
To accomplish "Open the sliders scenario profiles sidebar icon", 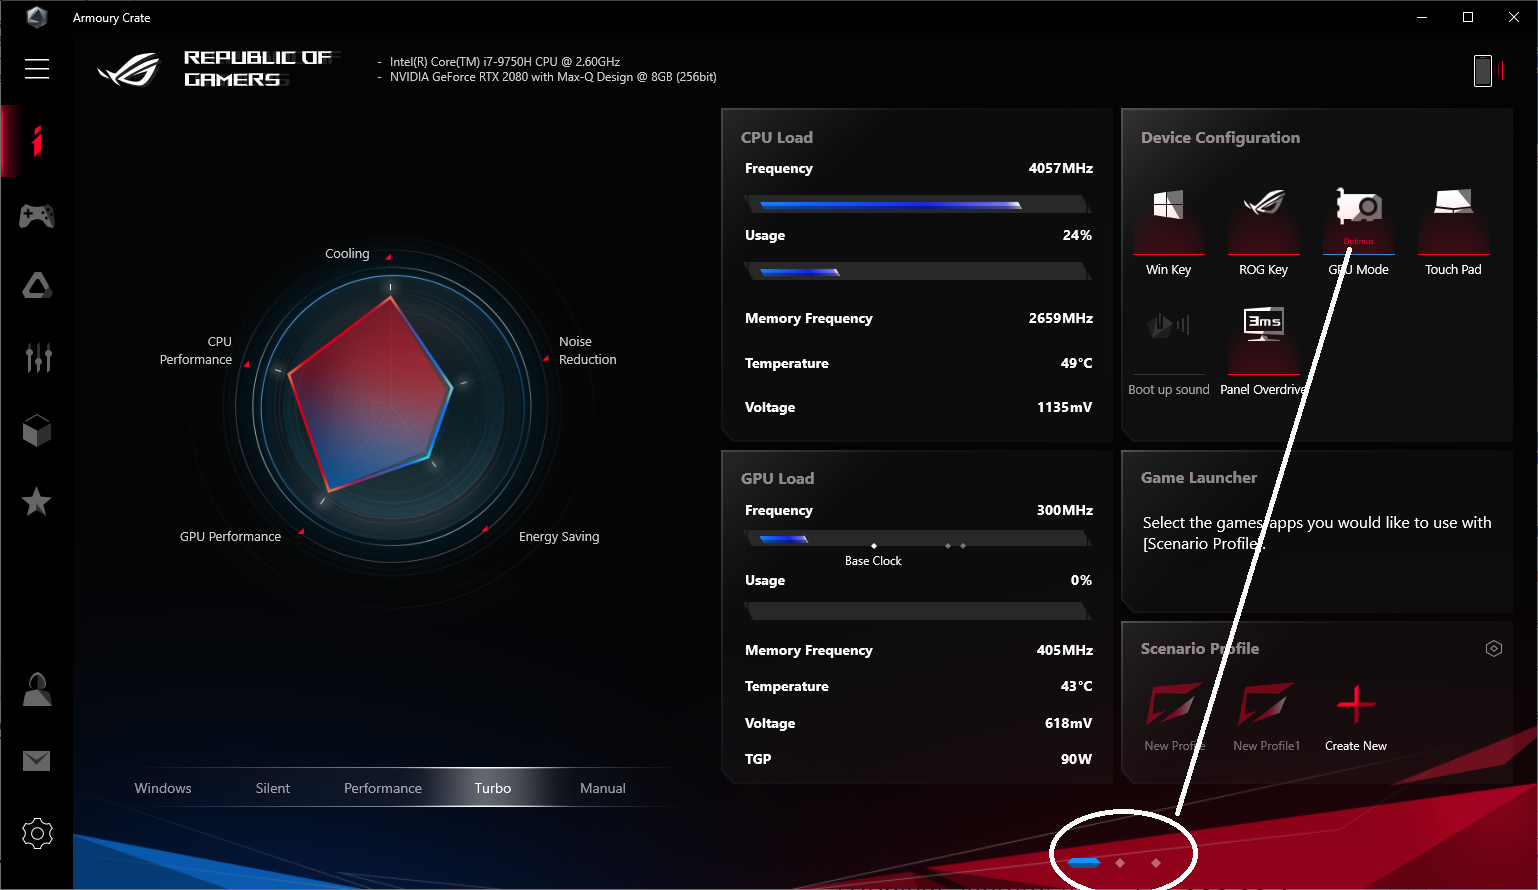I will click(38, 357).
